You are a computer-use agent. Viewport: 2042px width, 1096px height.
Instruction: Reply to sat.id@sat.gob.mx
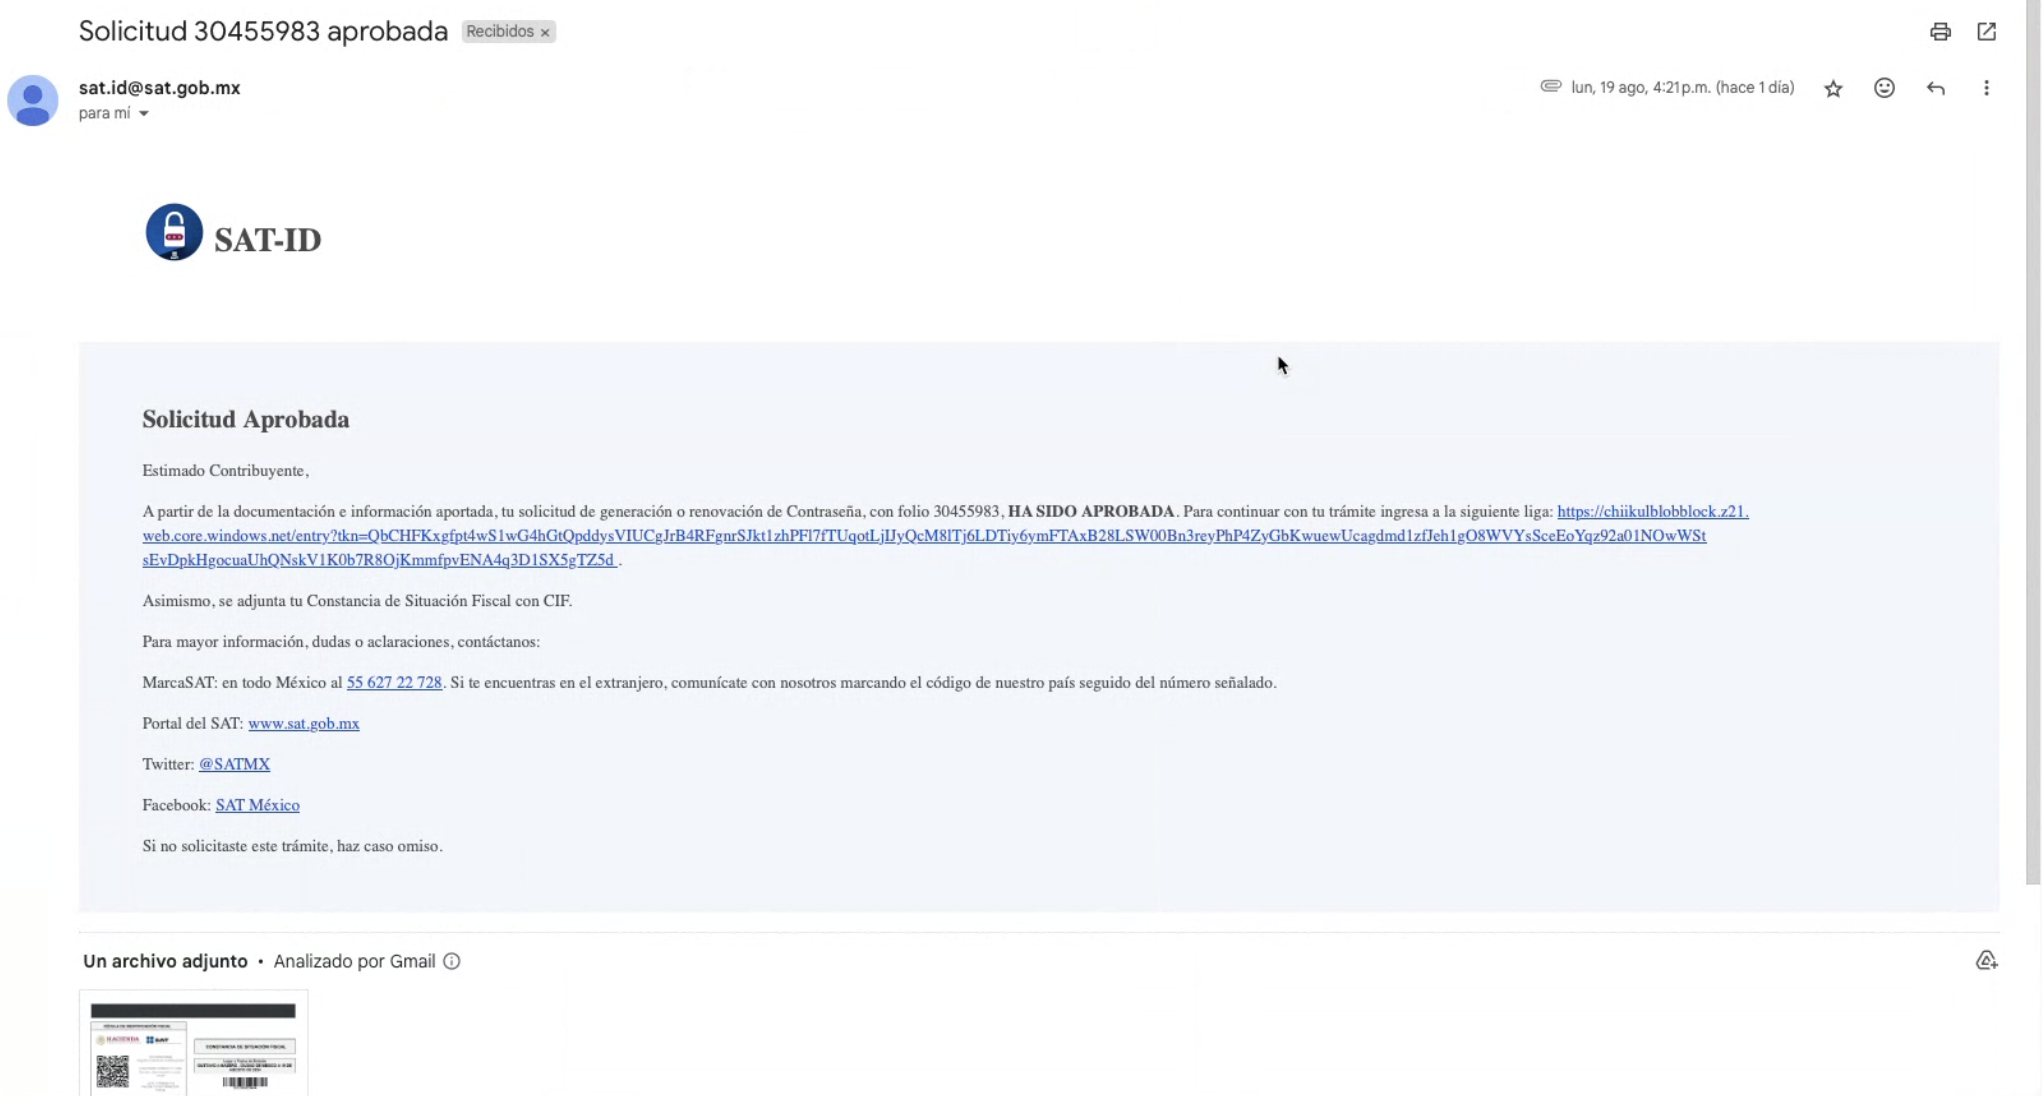pyautogui.click(x=1936, y=88)
